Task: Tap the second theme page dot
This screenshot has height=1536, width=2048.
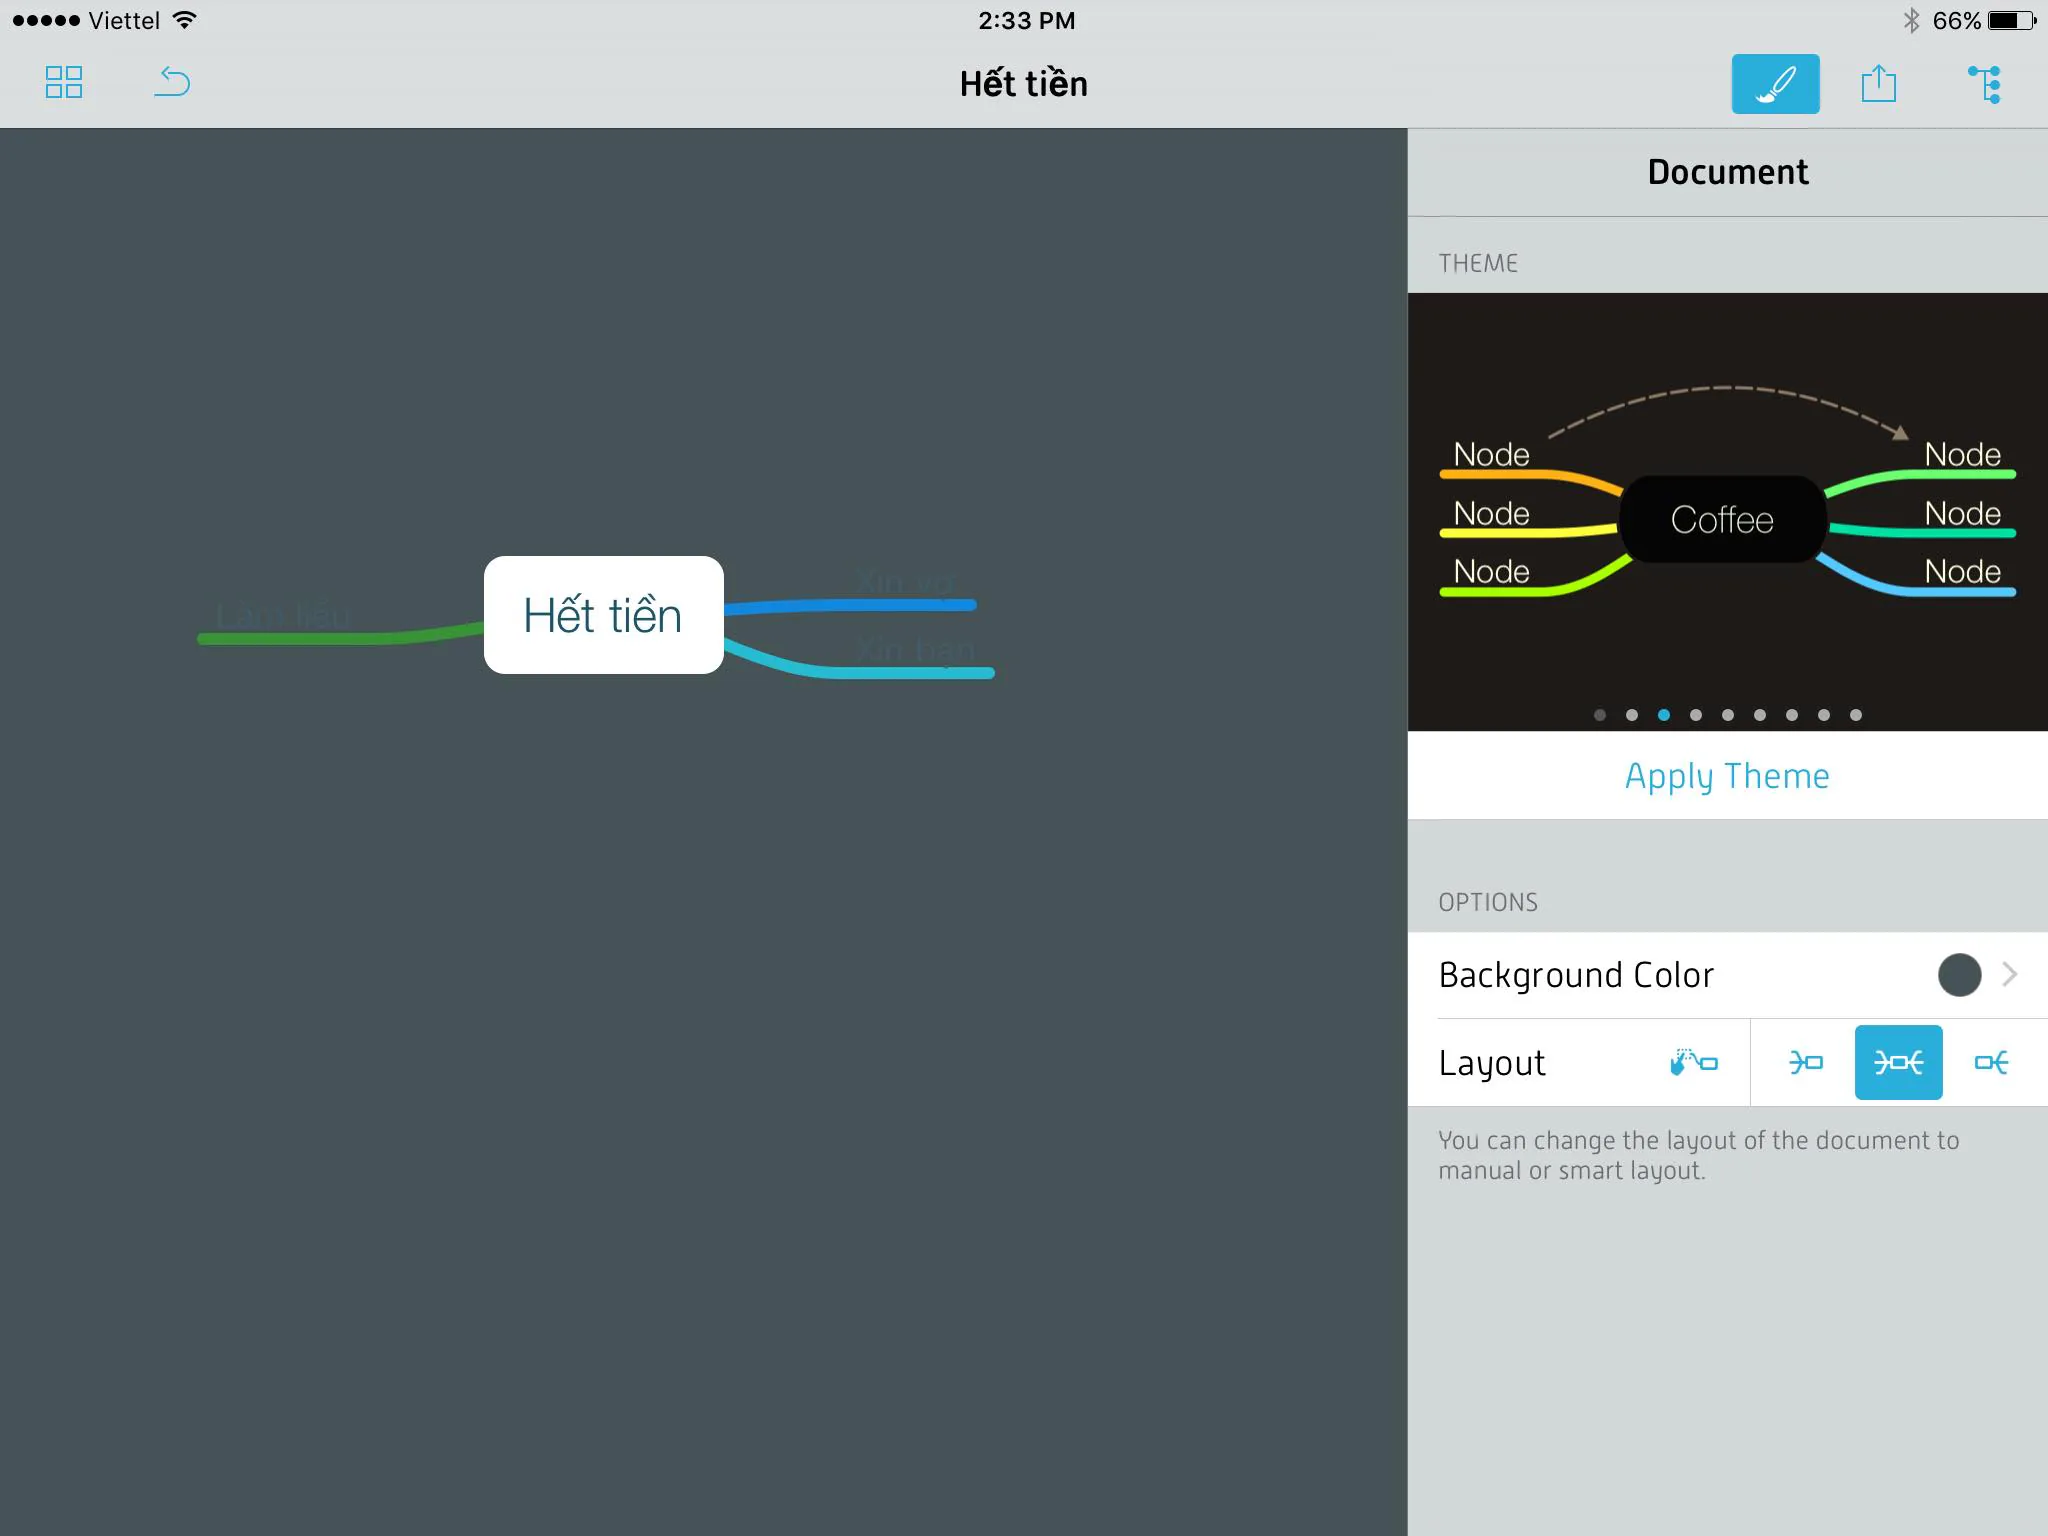Action: 1632,715
